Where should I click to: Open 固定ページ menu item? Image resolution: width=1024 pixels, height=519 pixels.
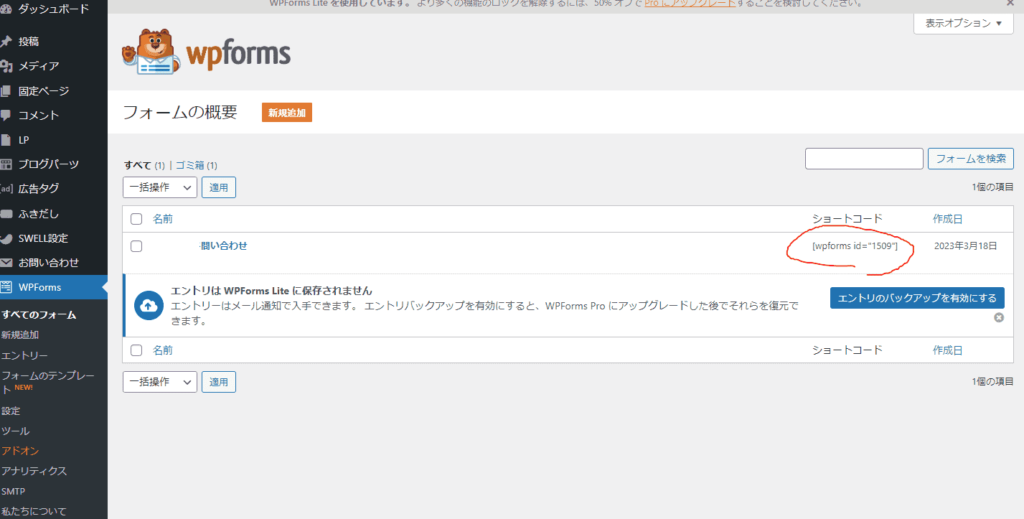[44, 91]
